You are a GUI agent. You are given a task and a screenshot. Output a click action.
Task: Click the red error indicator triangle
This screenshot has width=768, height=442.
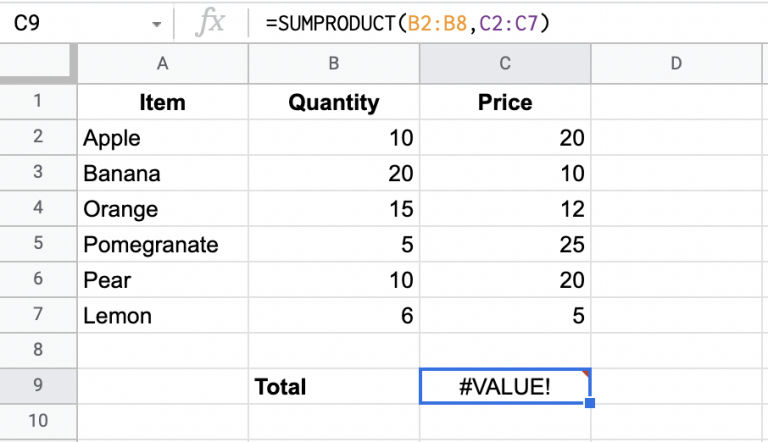point(585,374)
